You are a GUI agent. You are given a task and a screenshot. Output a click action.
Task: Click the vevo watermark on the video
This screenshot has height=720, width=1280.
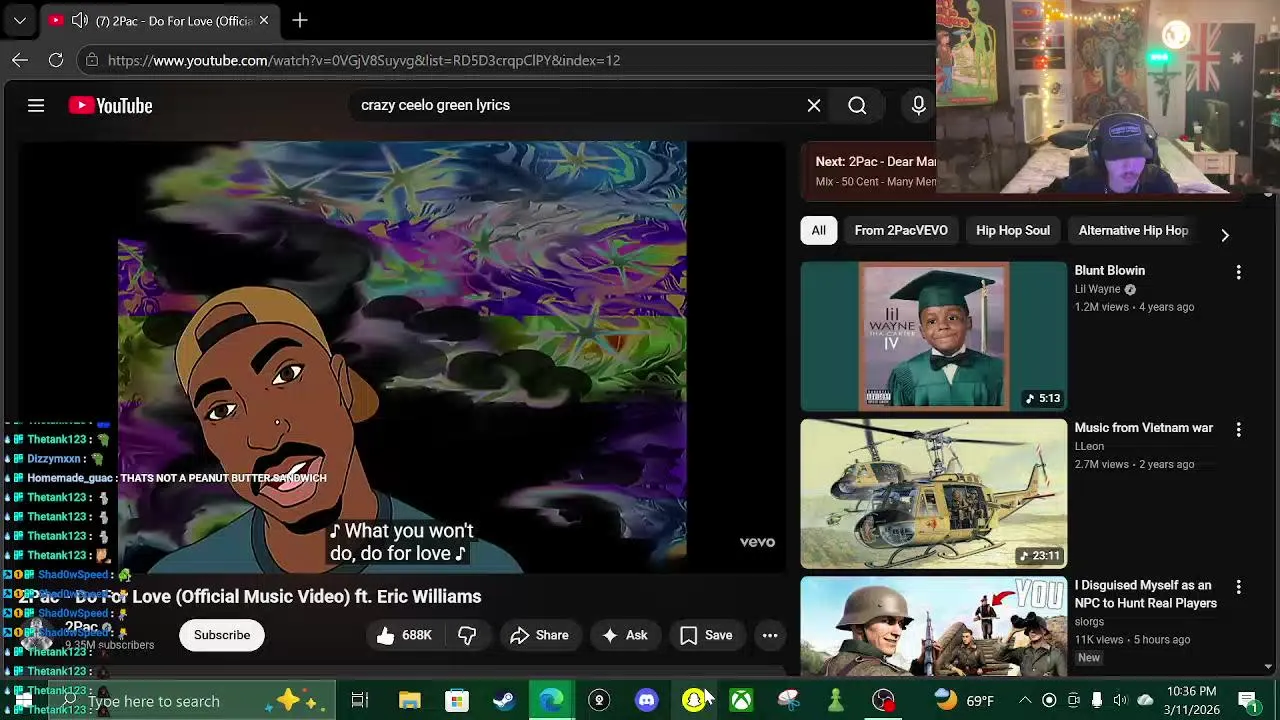(757, 542)
